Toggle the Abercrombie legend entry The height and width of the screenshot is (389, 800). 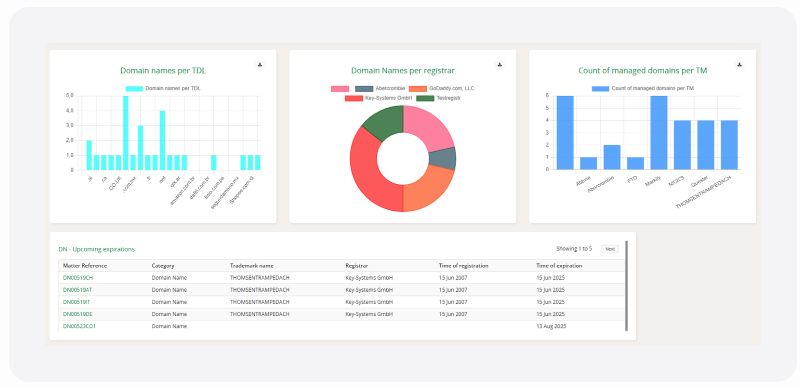pos(380,88)
